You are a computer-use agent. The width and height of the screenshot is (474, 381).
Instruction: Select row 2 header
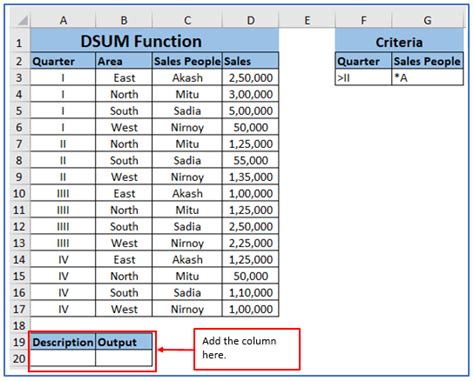pos(19,61)
